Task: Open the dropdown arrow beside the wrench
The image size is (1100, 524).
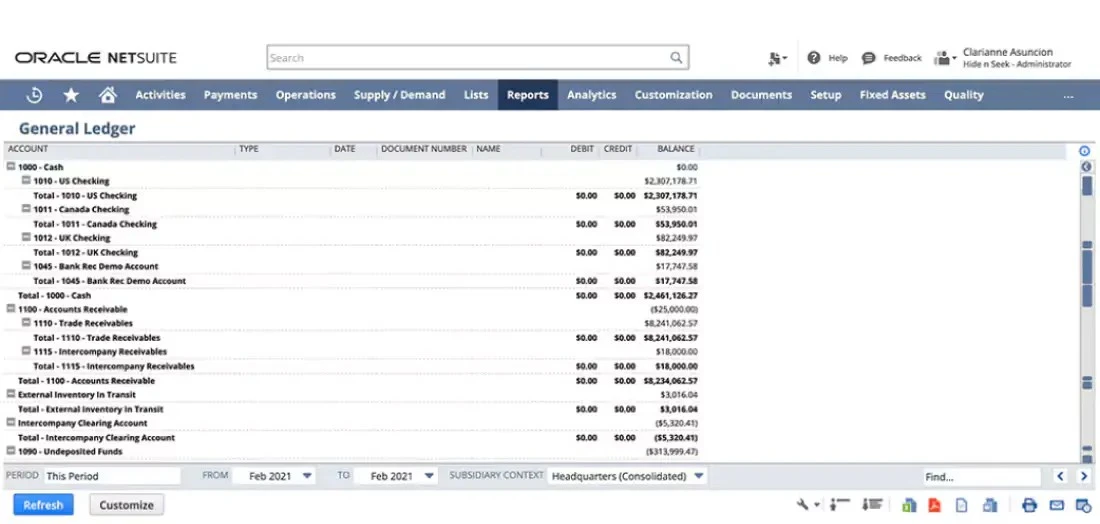Action: pyautogui.click(x=817, y=505)
